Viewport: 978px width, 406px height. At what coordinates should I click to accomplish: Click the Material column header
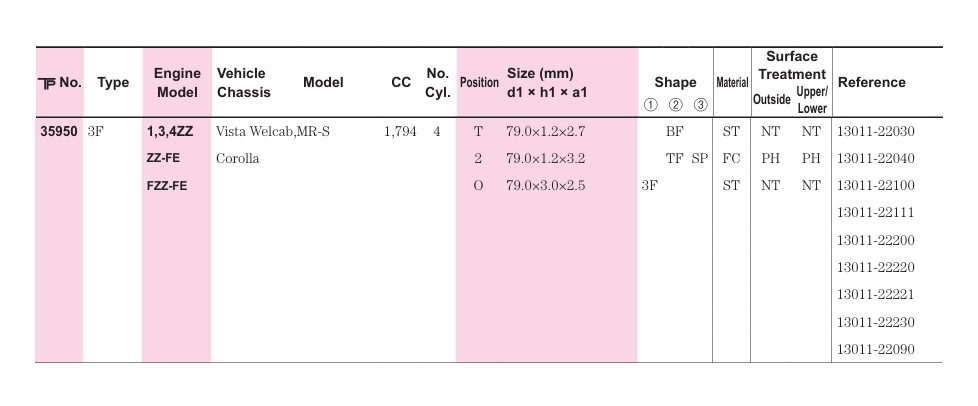[732, 82]
